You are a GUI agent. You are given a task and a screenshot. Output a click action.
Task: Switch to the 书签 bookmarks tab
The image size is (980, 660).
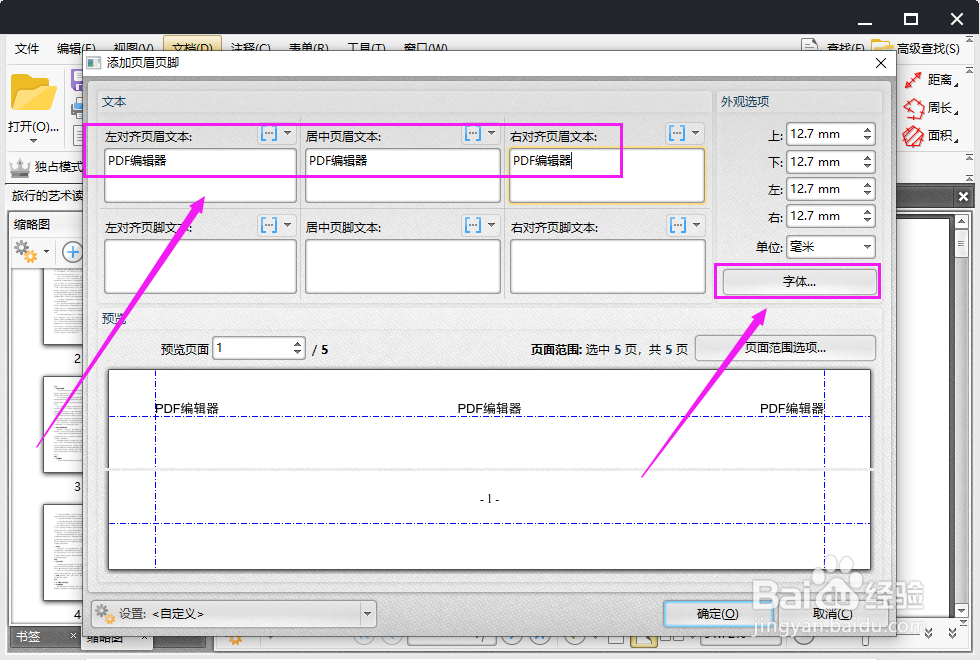[28, 637]
